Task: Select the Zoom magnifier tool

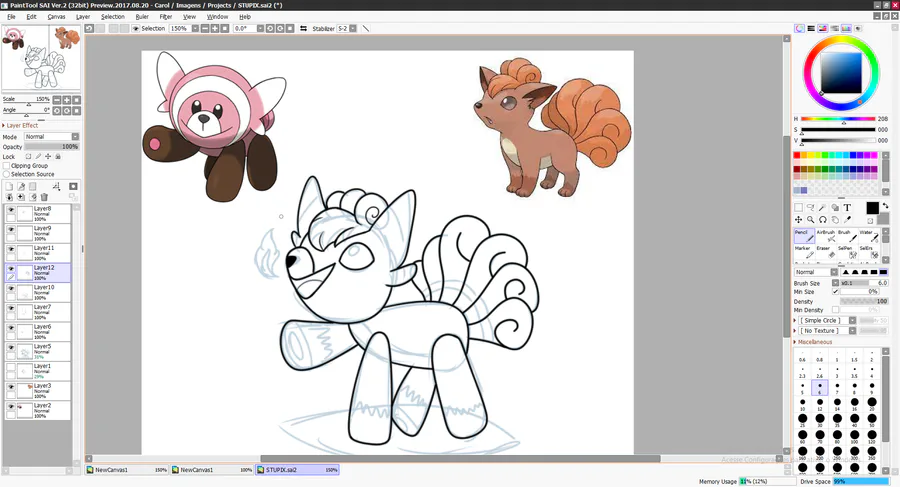Action: click(x=810, y=219)
